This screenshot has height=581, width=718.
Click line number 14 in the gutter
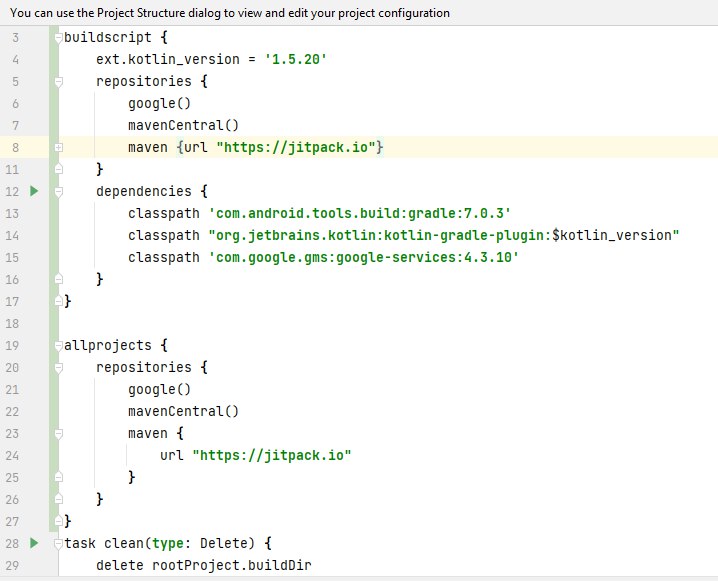tap(12, 235)
